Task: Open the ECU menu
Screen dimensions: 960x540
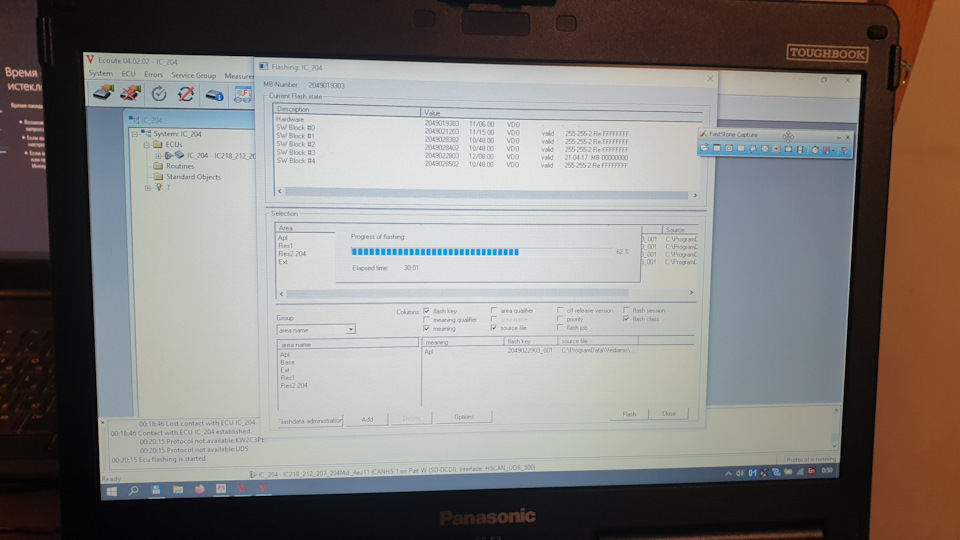Action: (128, 73)
